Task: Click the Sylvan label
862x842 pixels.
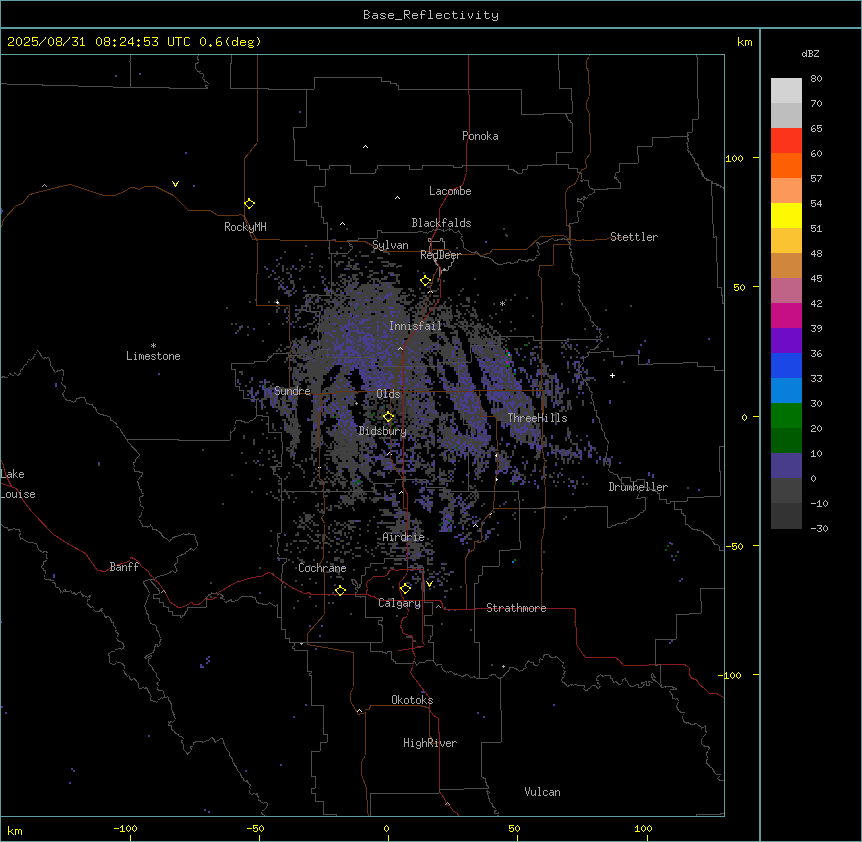Action: click(x=390, y=245)
